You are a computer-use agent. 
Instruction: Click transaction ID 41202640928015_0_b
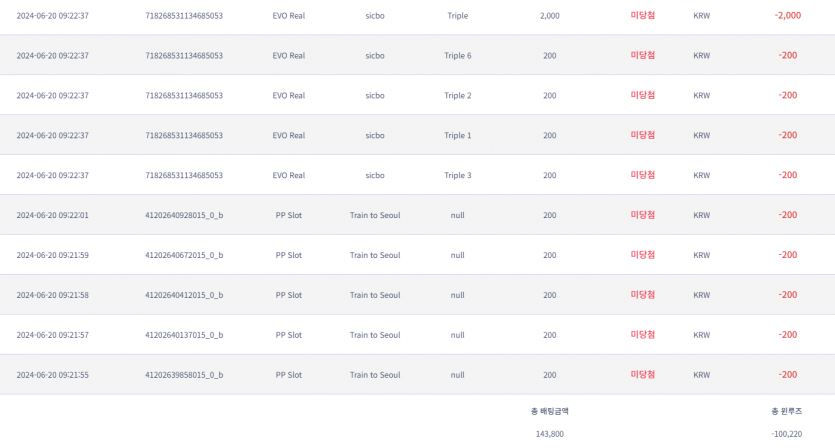(184, 215)
